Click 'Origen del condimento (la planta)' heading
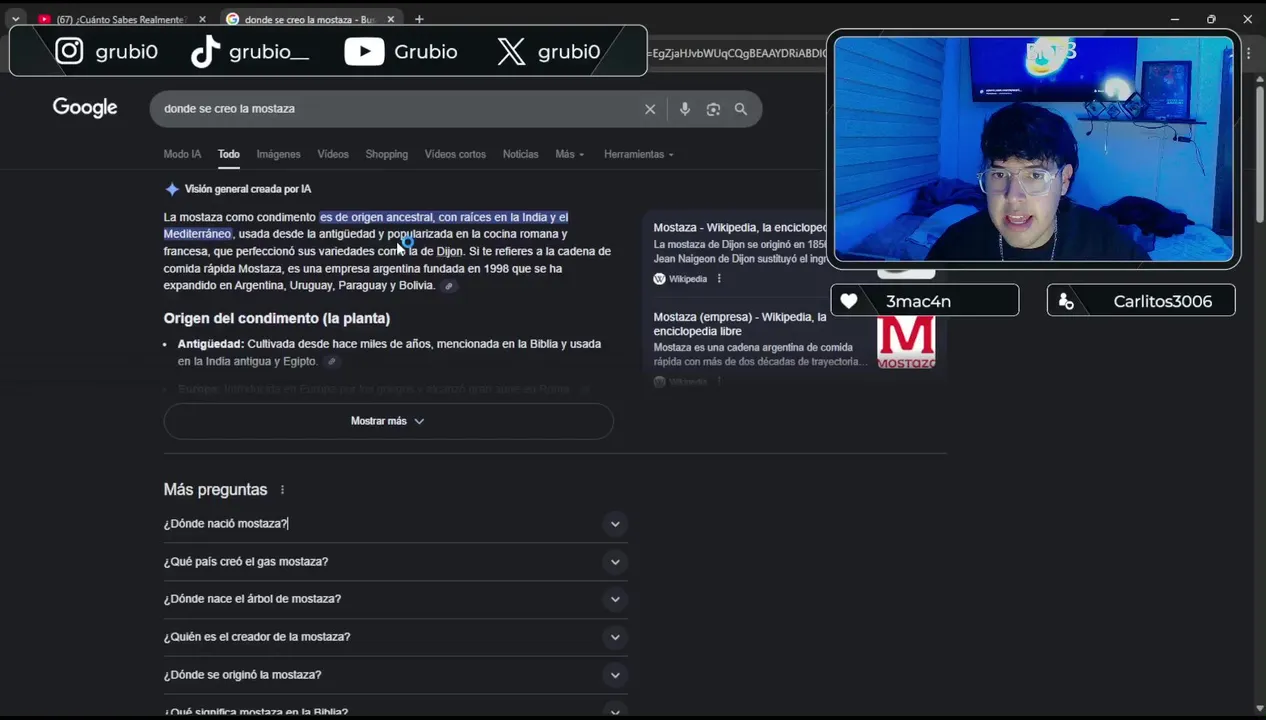1266x720 pixels. point(277,318)
